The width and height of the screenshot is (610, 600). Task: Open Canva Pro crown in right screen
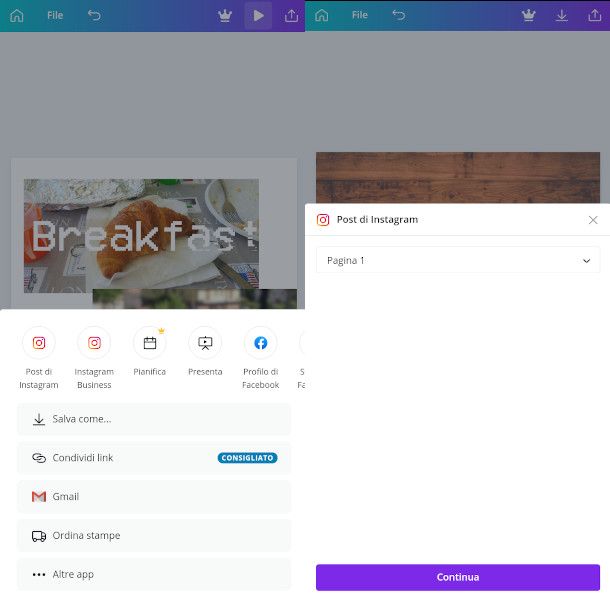coord(529,15)
